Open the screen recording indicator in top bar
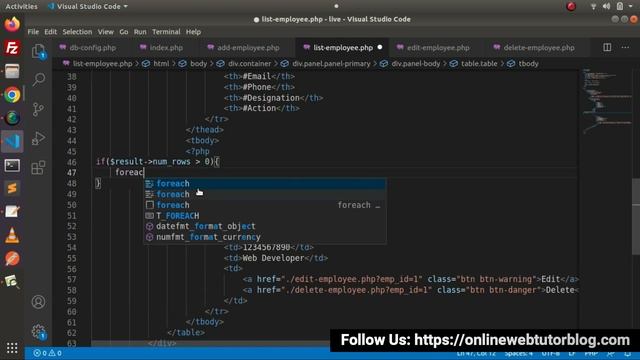640x360 pixels. click(x=571, y=6)
